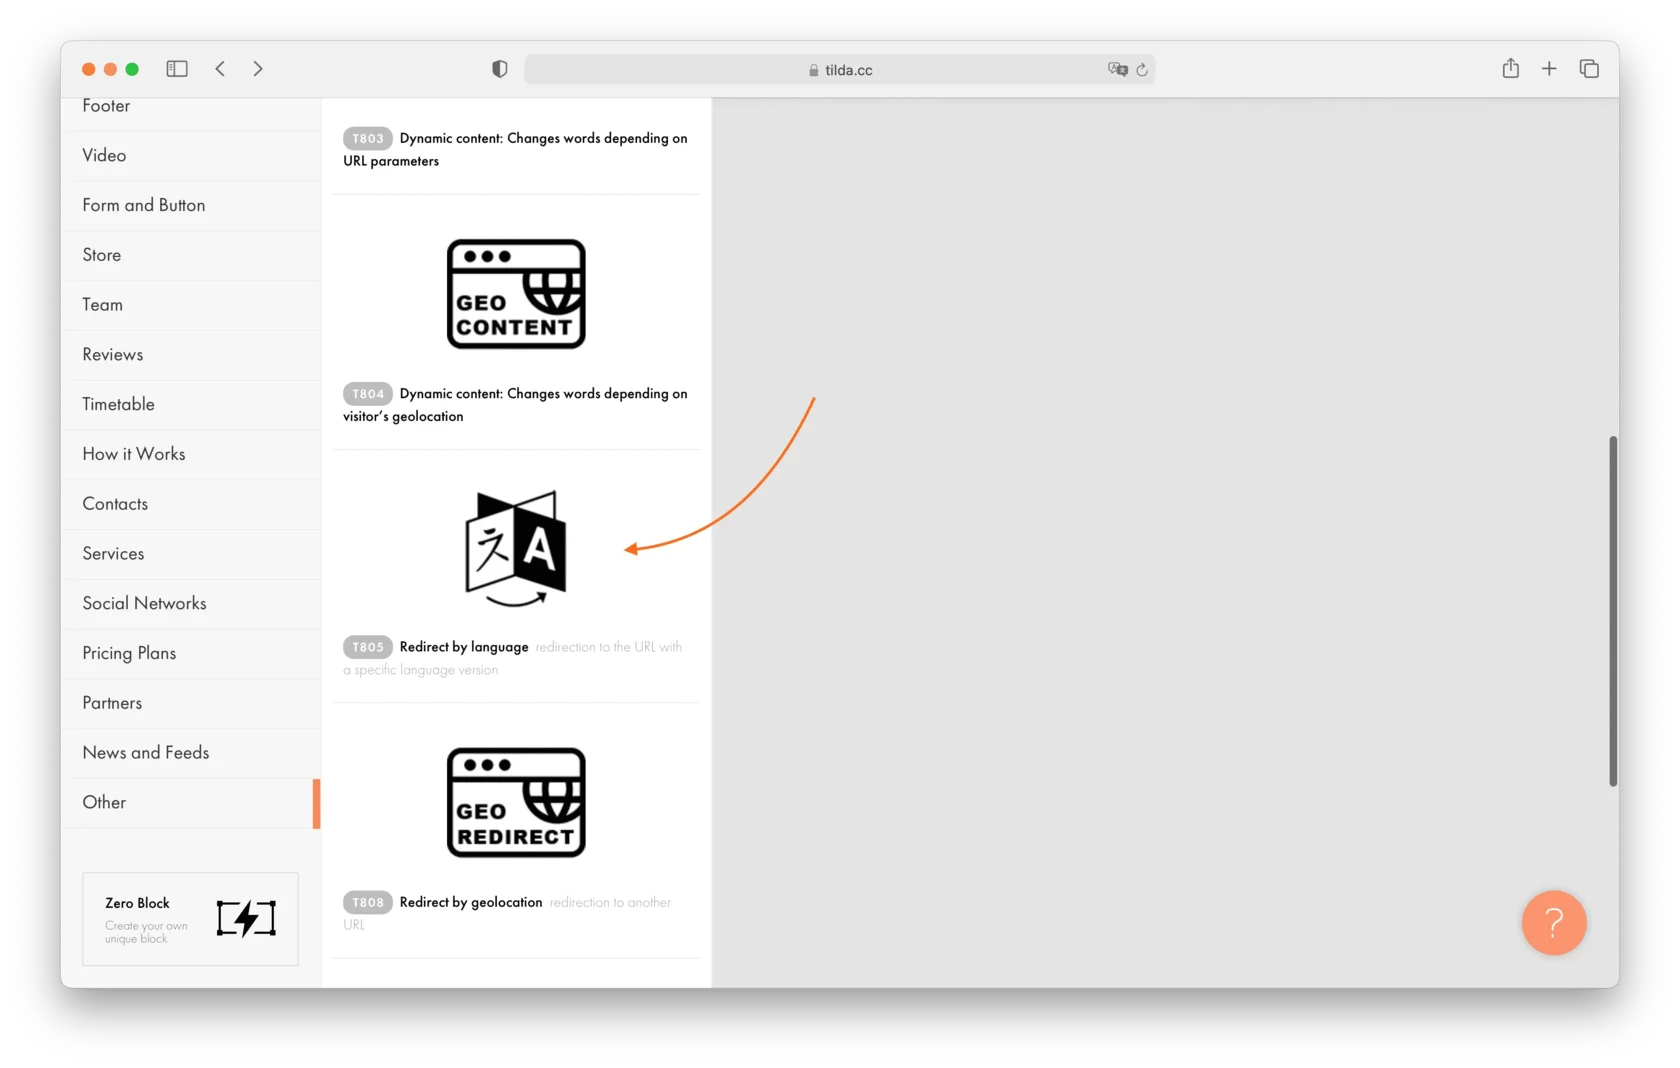Open the orange help question mark button

point(1553,922)
